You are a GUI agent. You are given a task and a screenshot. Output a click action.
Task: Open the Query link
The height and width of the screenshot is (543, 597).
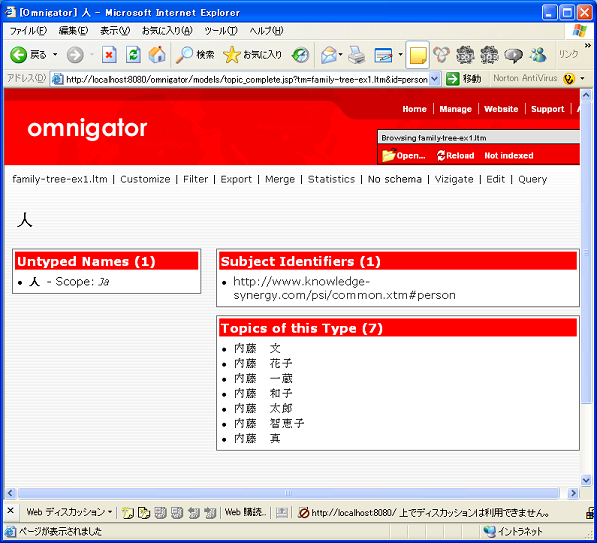pos(532,179)
